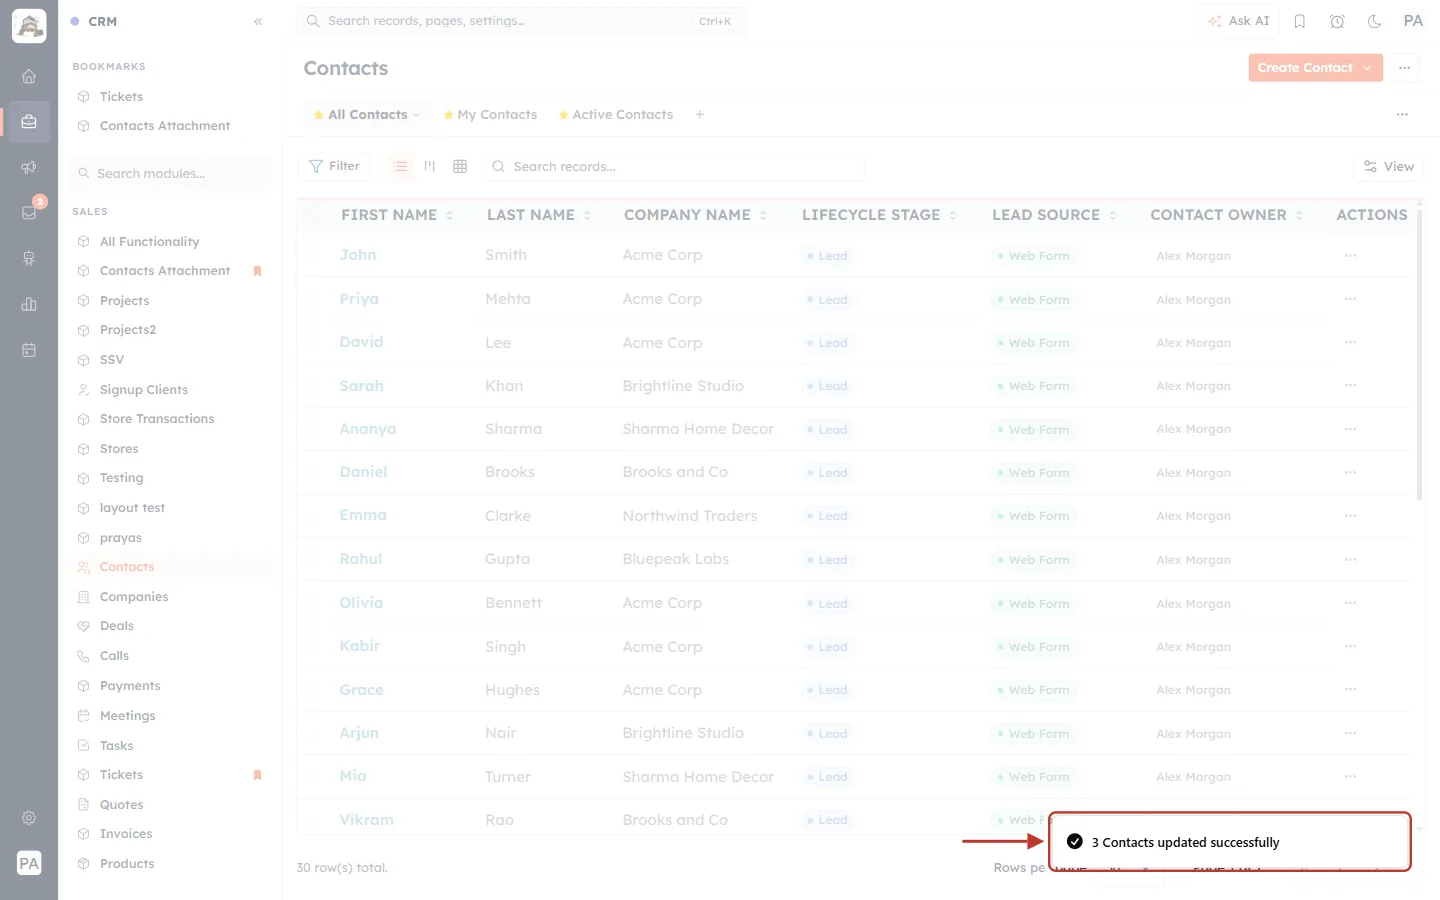Open the inbox icon with notification badge

[29, 212]
